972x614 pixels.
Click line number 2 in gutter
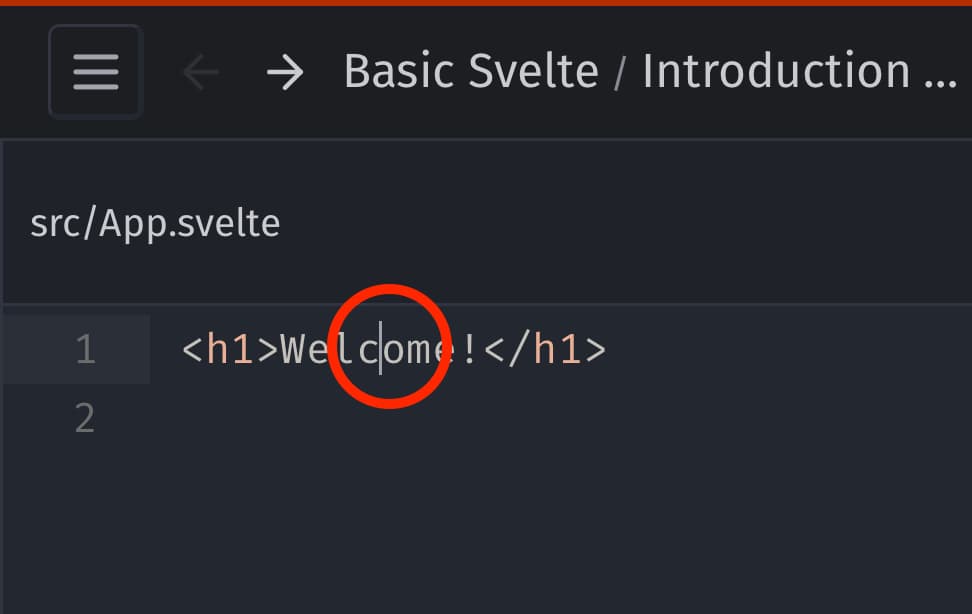(x=86, y=419)
